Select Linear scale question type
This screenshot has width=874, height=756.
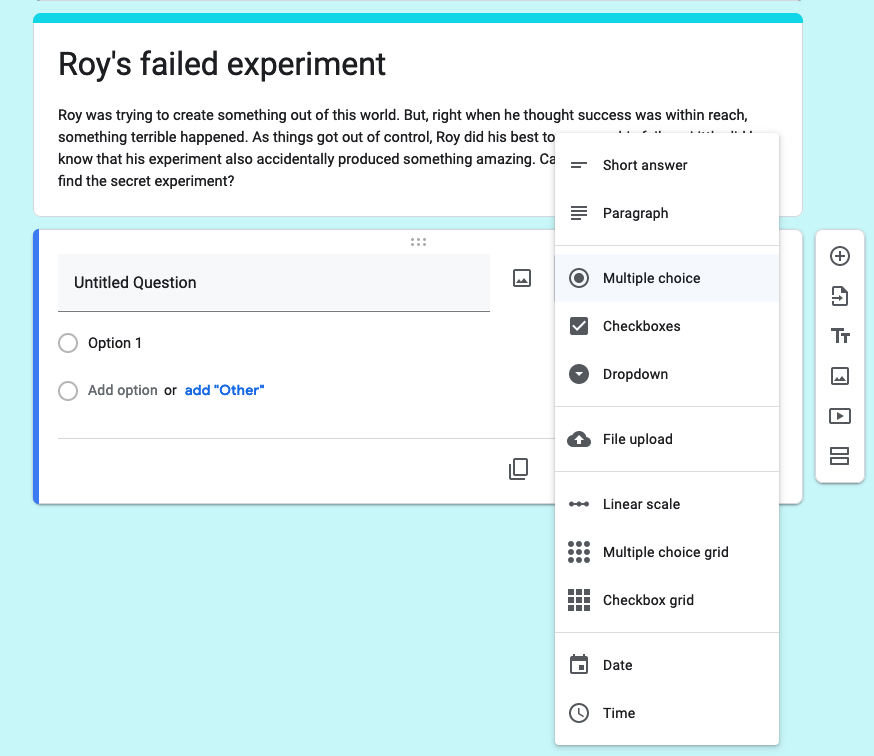[641, 504]
